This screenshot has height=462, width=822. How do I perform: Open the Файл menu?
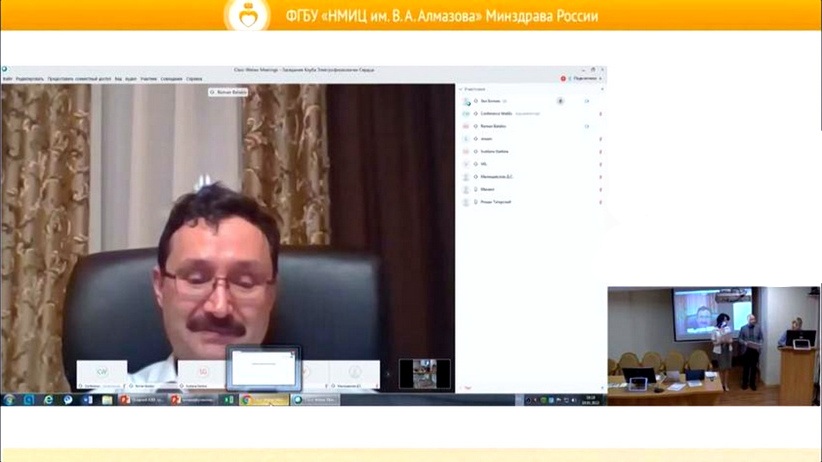[x=7, y=78]
